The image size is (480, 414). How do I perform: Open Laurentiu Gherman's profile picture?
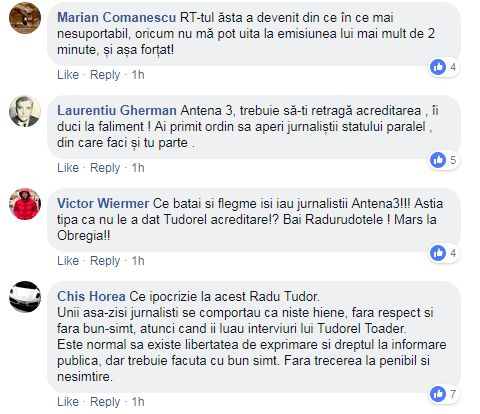25,111
